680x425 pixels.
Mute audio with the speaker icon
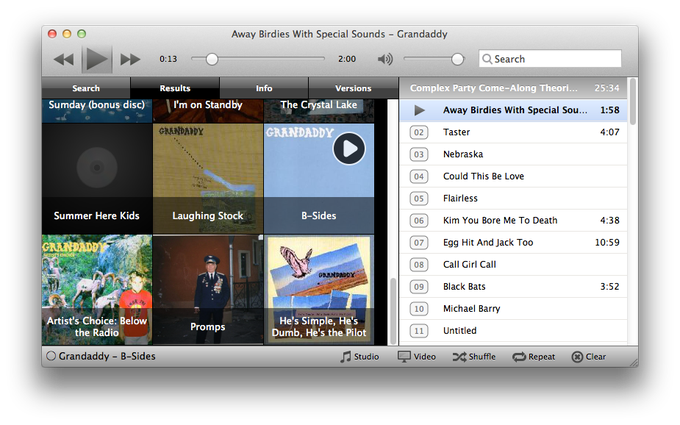pyautogui.click(x=385, y=59)
